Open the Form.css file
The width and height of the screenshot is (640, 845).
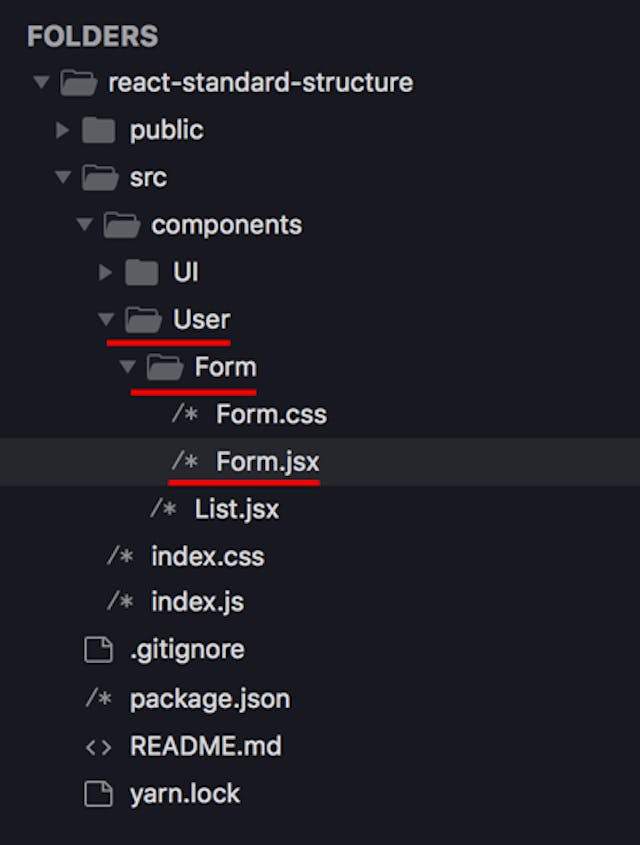(271, 415)
